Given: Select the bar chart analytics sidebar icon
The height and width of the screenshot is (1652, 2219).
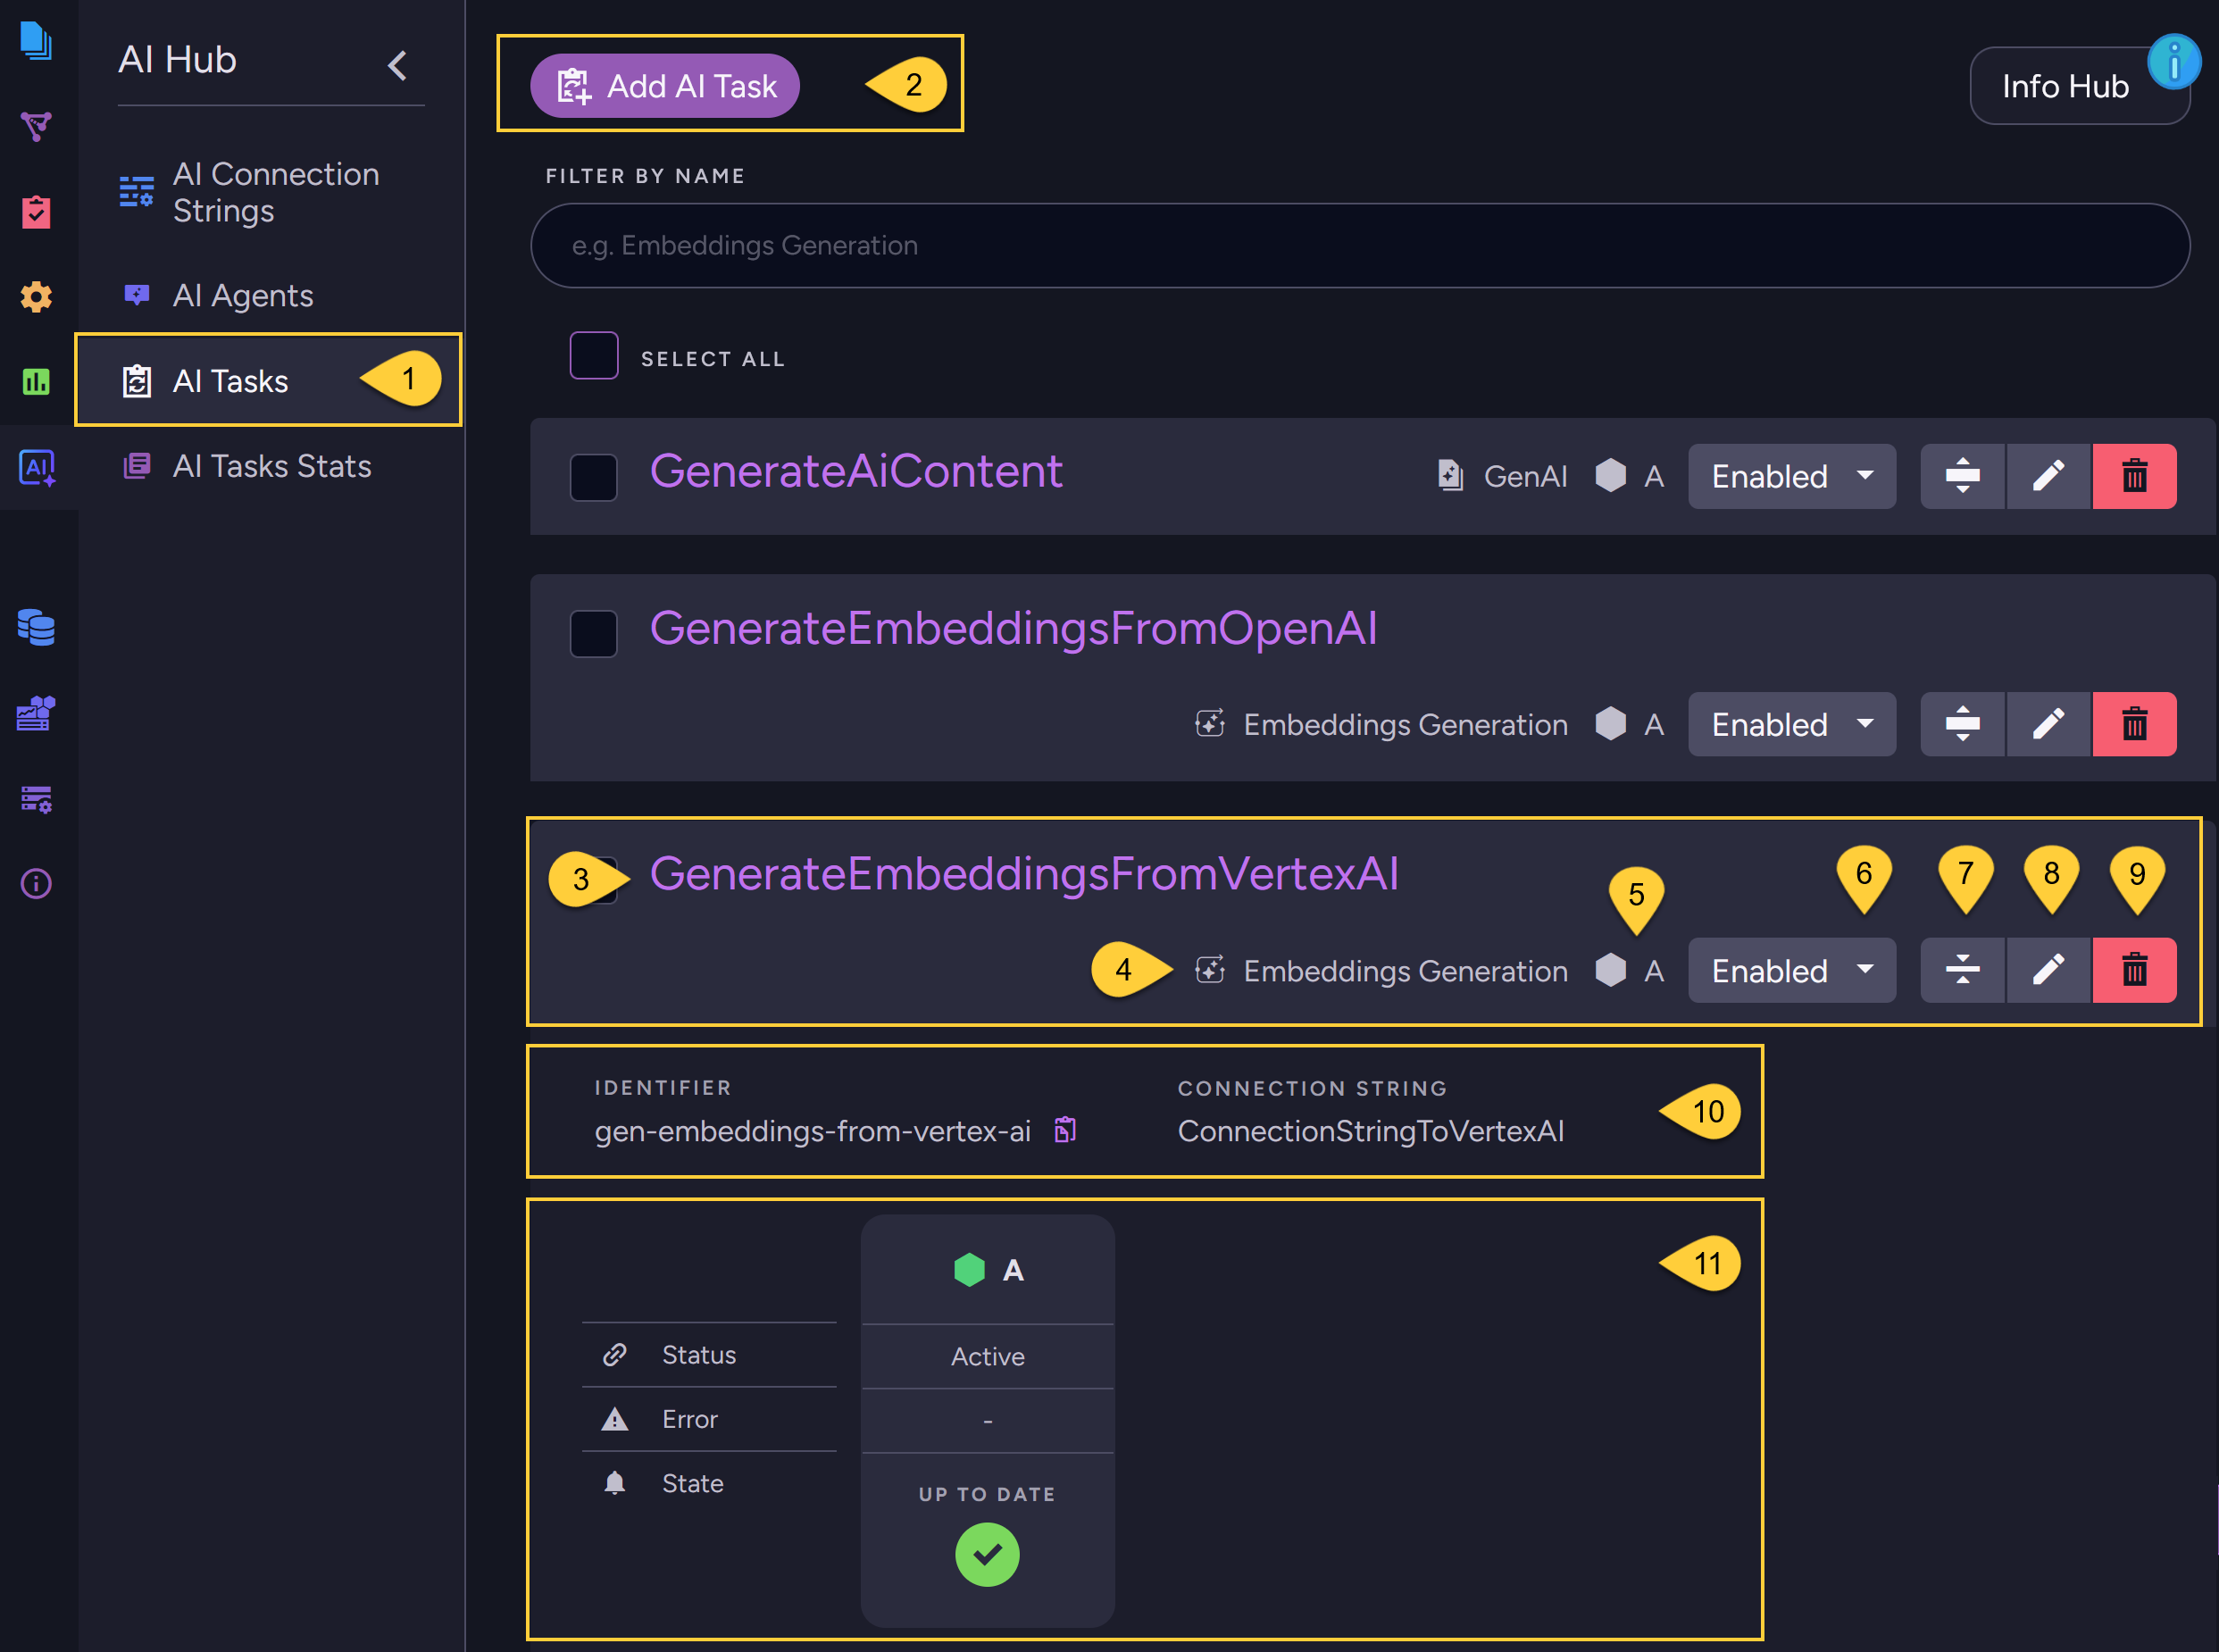Looking at the screenshot, I should [x=37, y=383].
